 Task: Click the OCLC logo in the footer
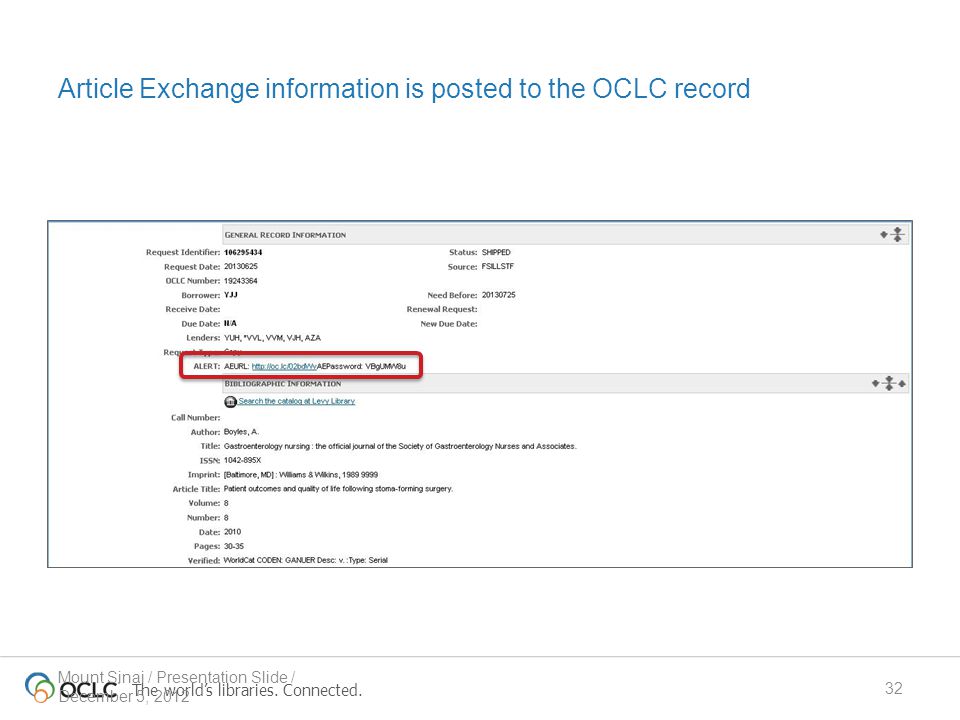71,688
